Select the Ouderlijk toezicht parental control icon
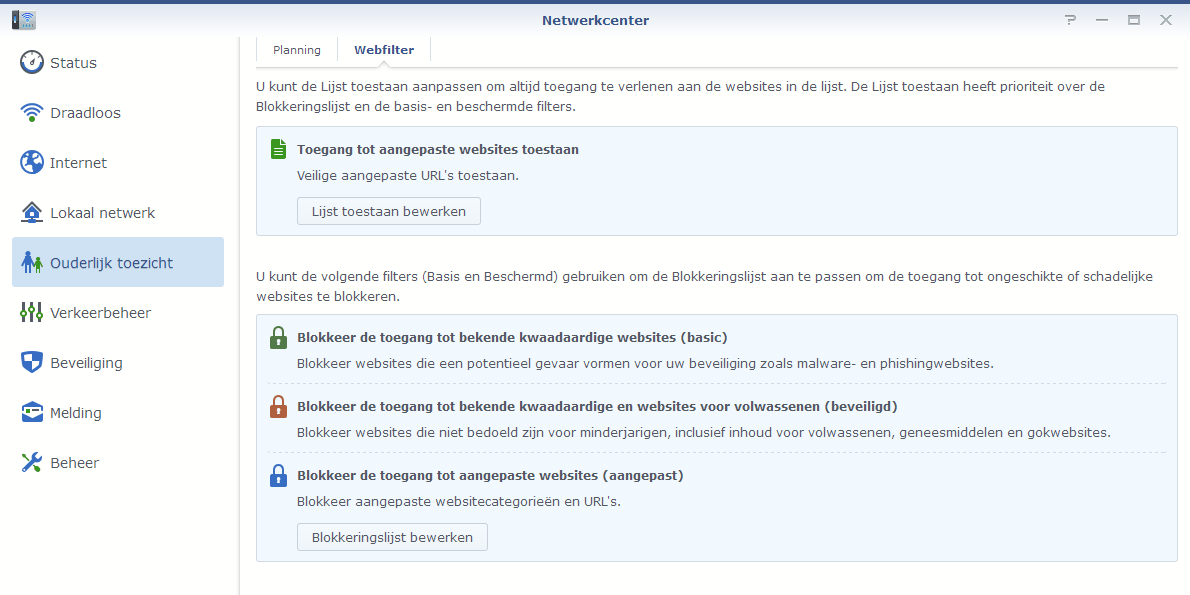1190x595 pixels. [x=31, y=262]
